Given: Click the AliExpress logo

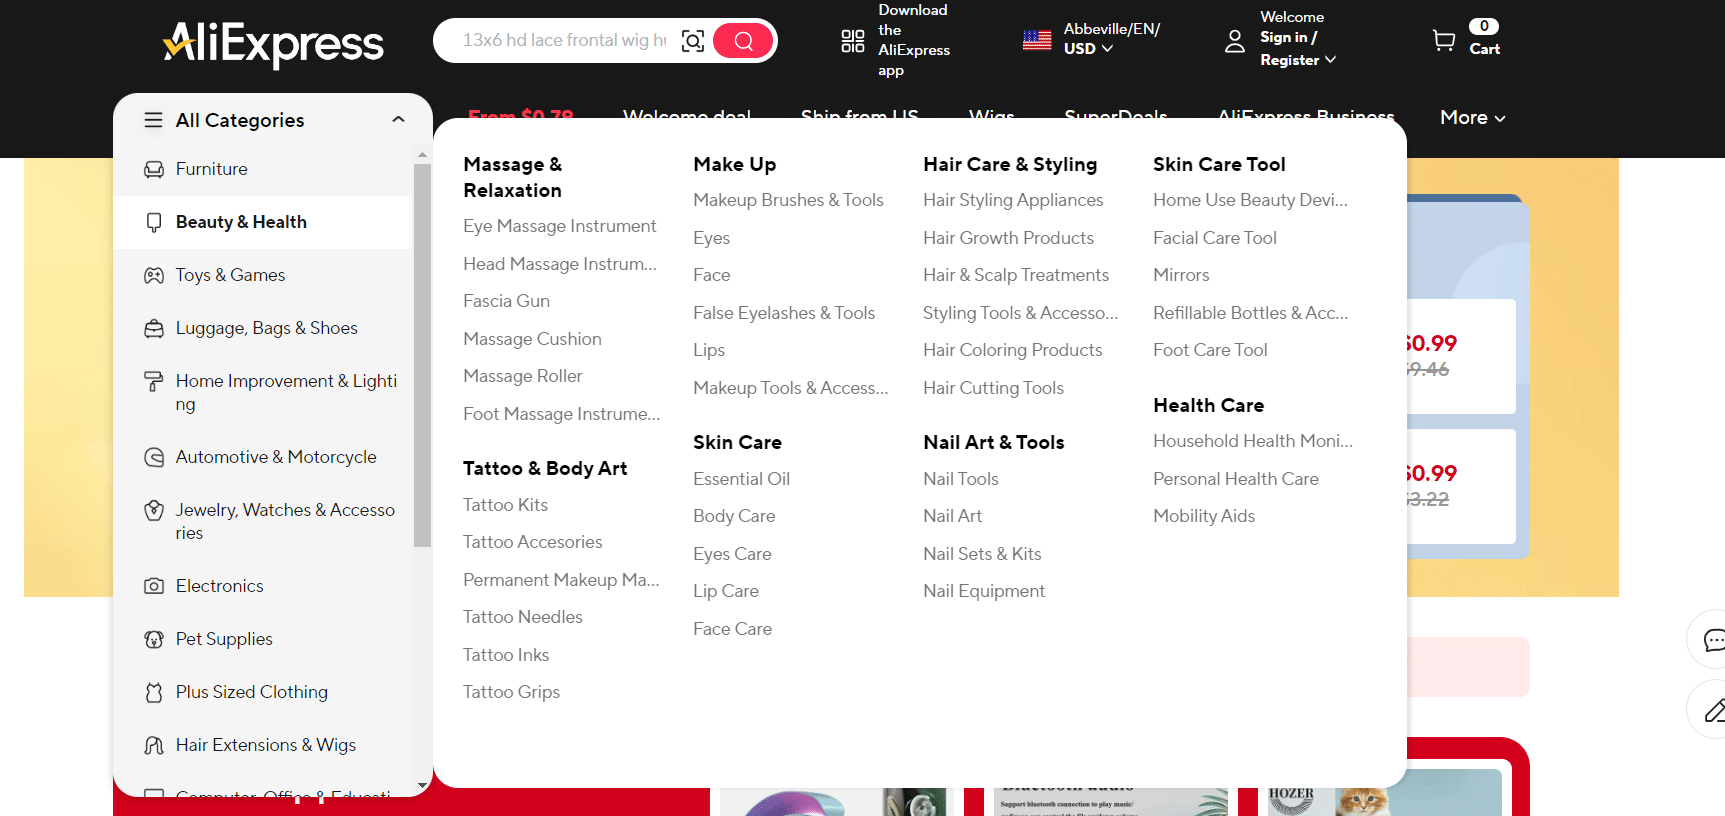Looking at the screenshot, I should pyautogui.click(x=273, y=44).
